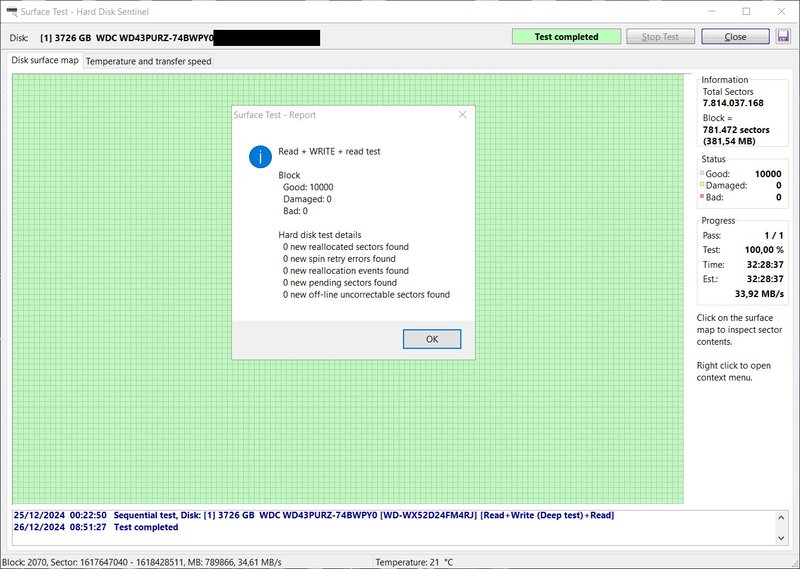
Task: Click the Close button in top toolbar
Action: click(735, 37)
